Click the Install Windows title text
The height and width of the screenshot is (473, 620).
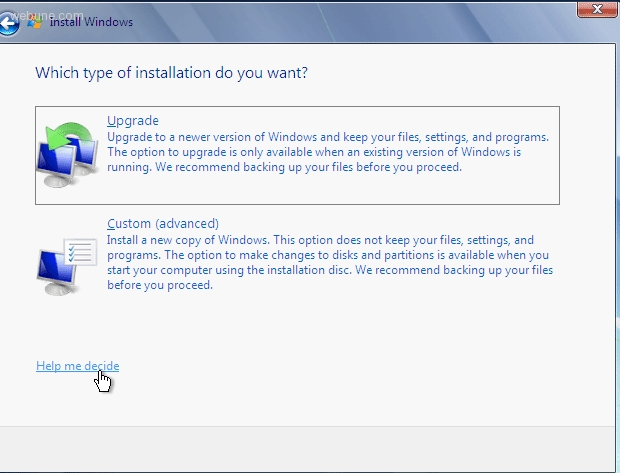(x=91, y=22)
